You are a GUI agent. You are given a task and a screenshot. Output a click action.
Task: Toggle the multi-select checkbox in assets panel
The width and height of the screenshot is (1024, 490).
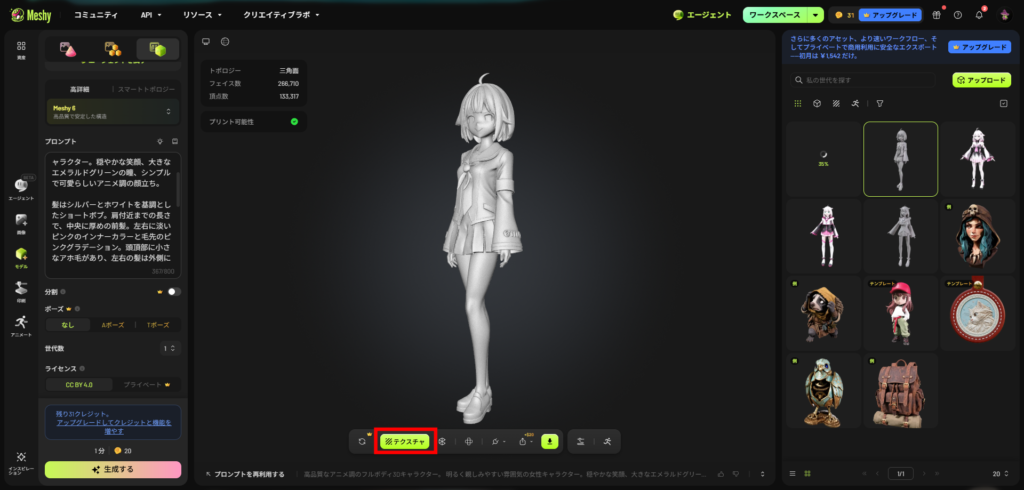point(1004,103)
